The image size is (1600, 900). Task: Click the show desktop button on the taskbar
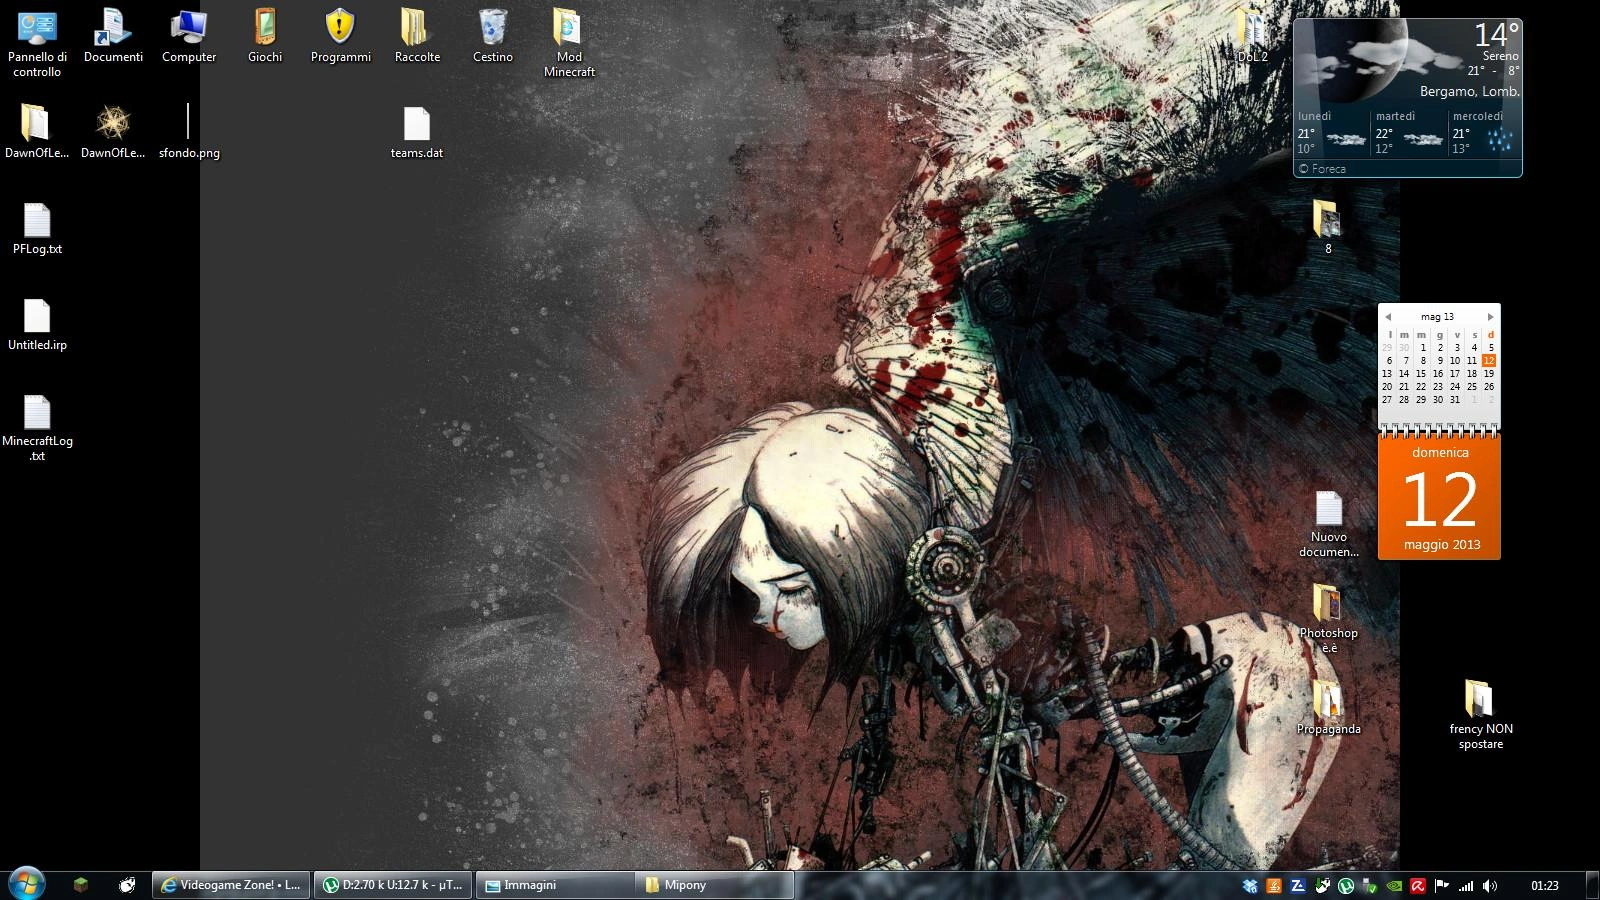pyautogui.click(x=1592, y=885)
